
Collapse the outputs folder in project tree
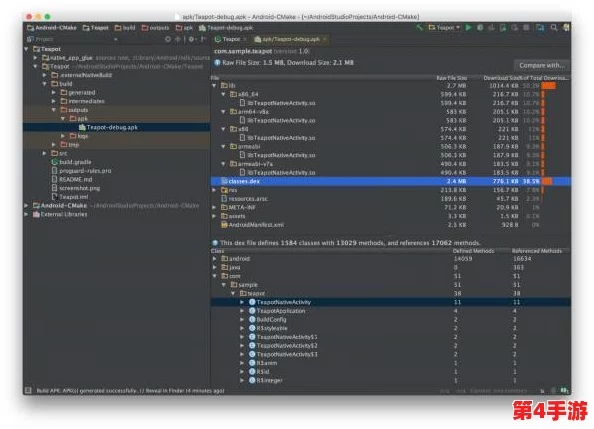[x=54, y=110]
